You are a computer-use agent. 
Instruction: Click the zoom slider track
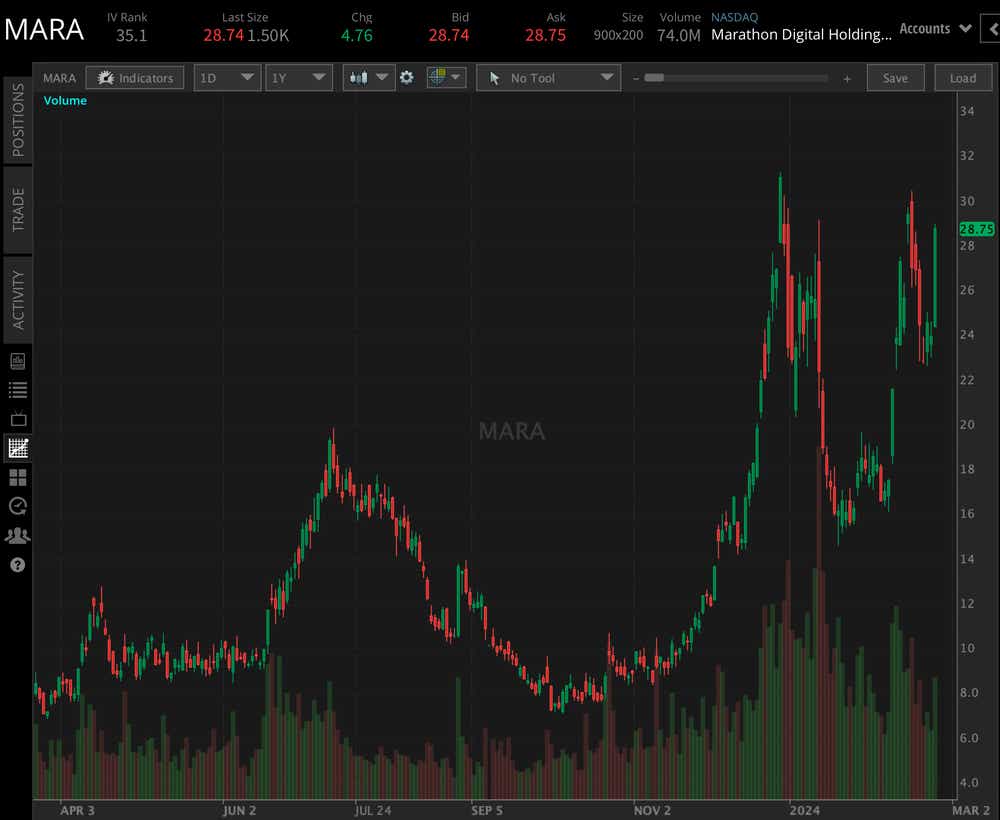tap(736, 78)
